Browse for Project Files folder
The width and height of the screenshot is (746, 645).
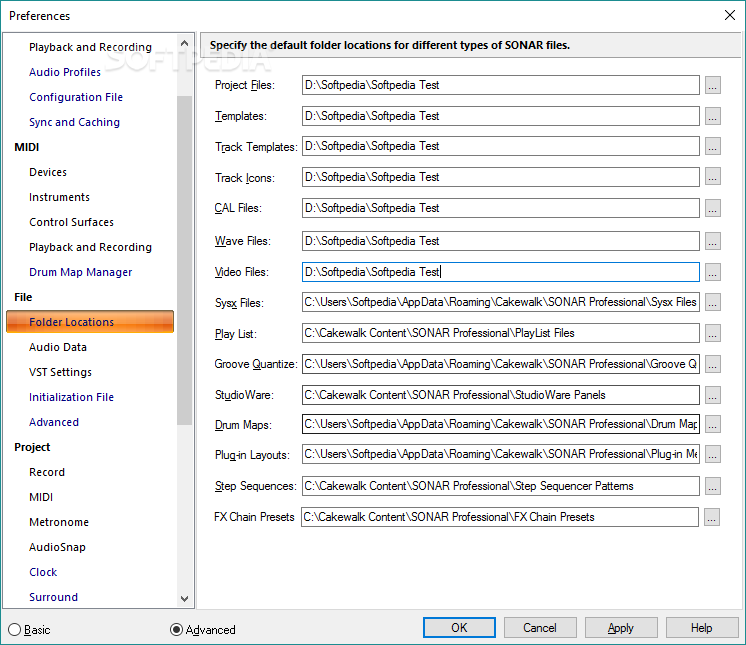pyautogui.click(x=712, y=85)
